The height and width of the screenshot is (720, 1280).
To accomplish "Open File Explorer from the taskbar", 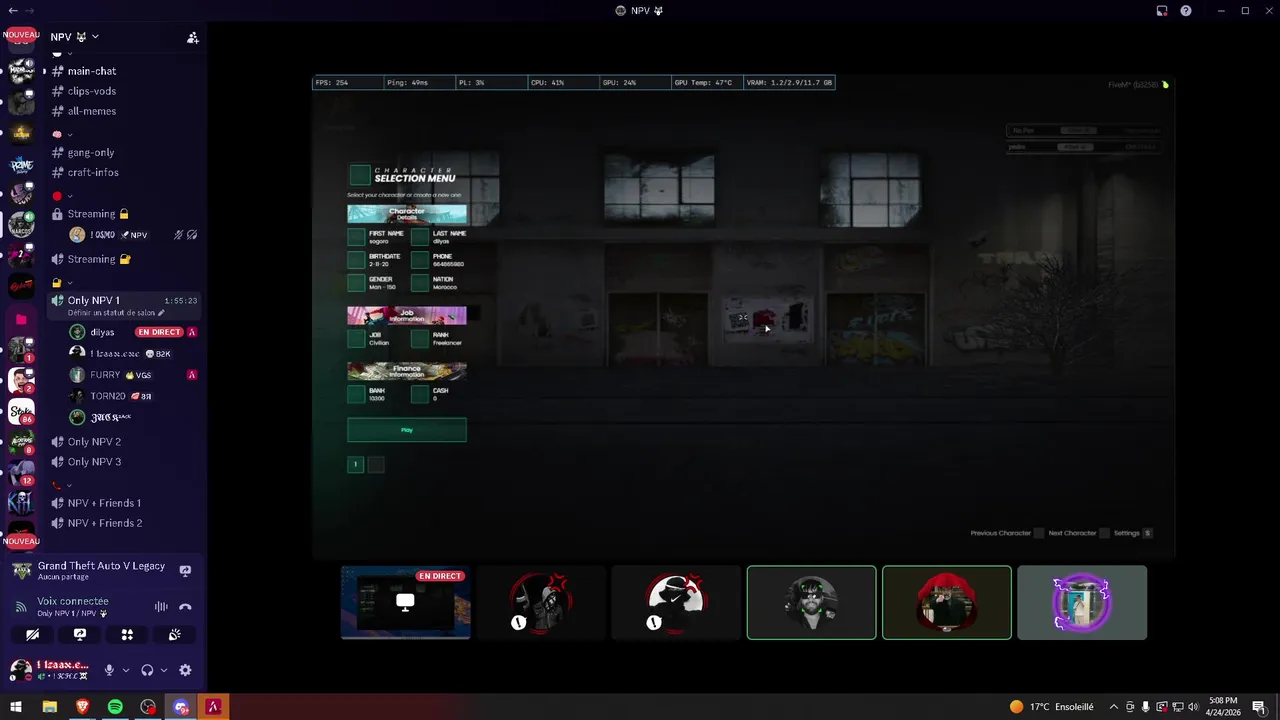I will click(x=49, y=707).
